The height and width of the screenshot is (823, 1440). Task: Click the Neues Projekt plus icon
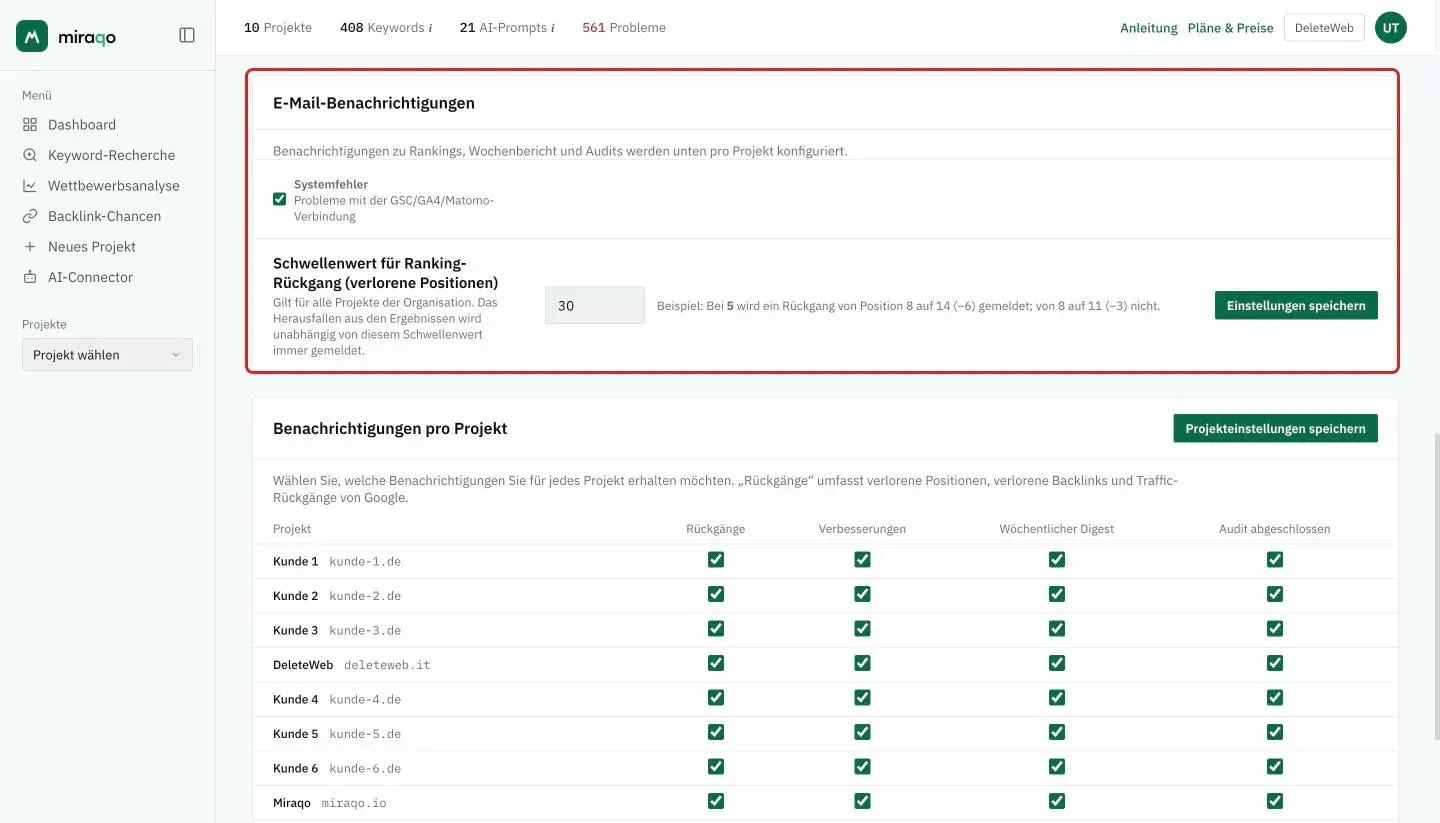30,247
